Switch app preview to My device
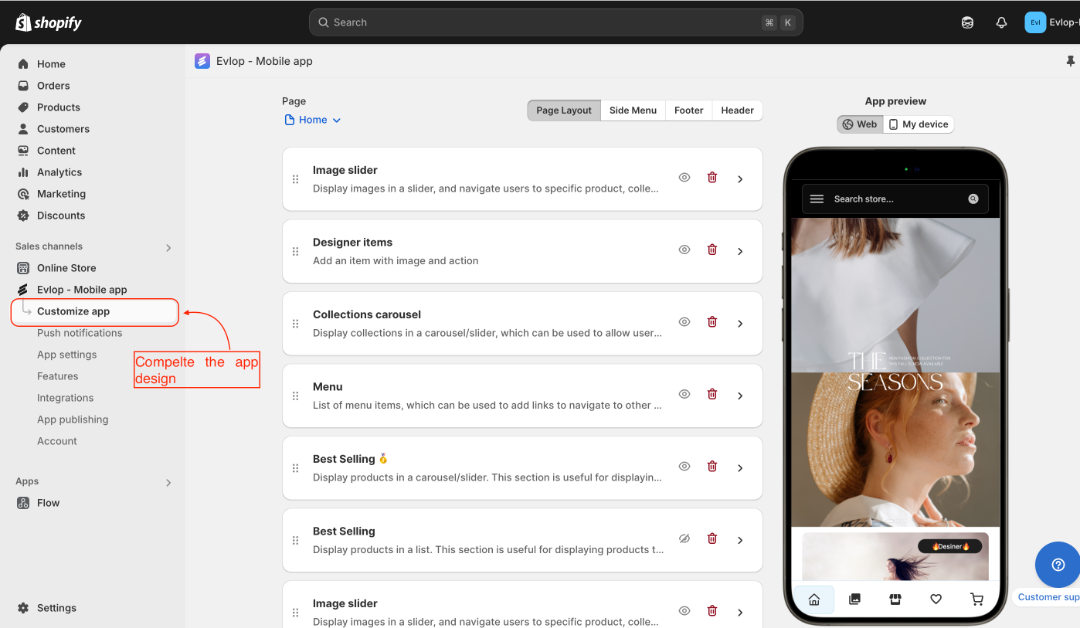The image size is (1080, 628). (918, 124)
